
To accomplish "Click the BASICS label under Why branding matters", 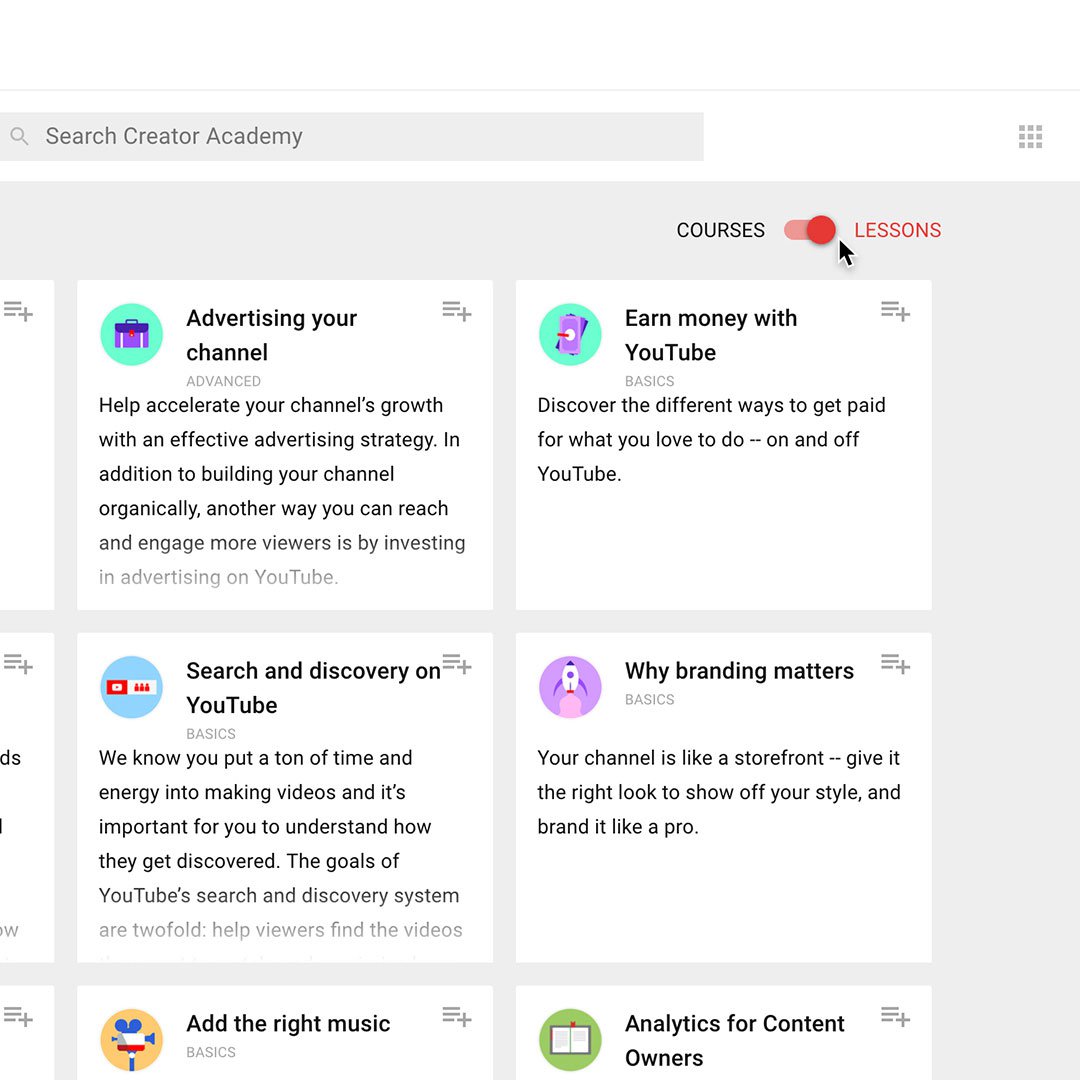I will tap(650, 699).
